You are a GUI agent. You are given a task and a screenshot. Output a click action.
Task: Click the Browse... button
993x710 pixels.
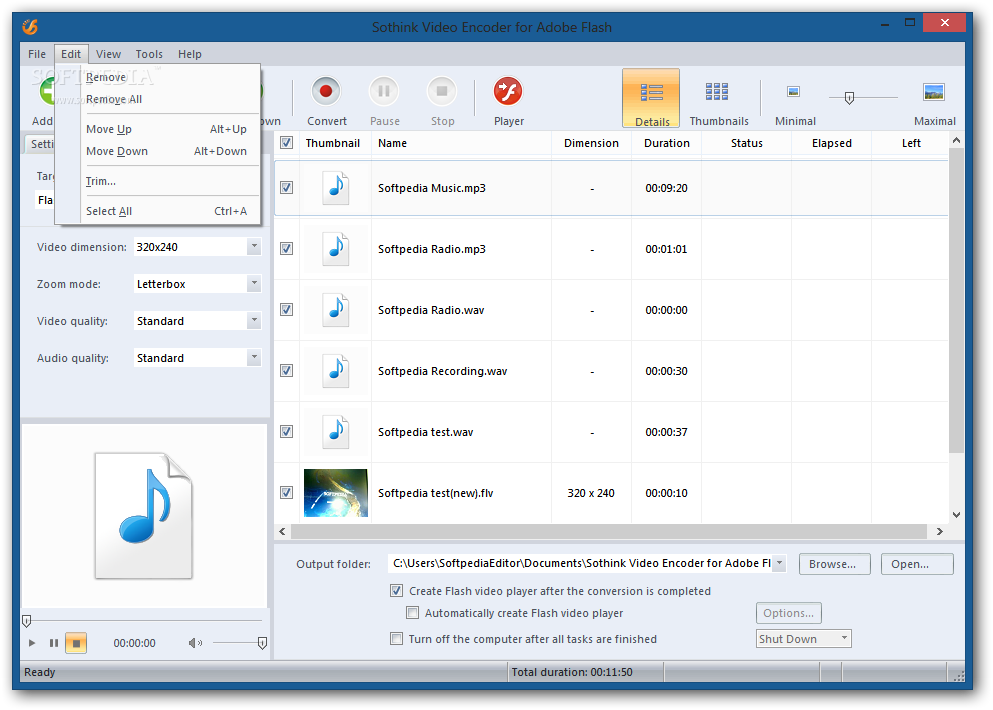point(835,564)
